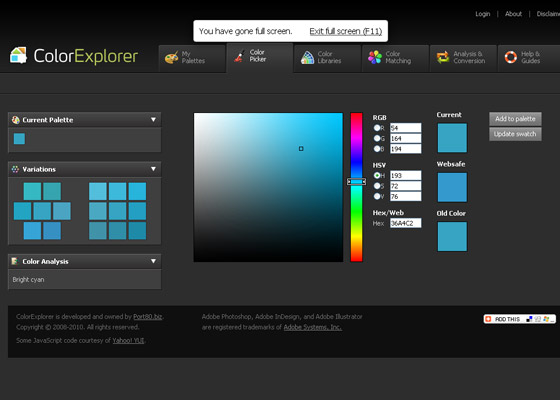Pick the center swatch in variations grid

(118, 211)
